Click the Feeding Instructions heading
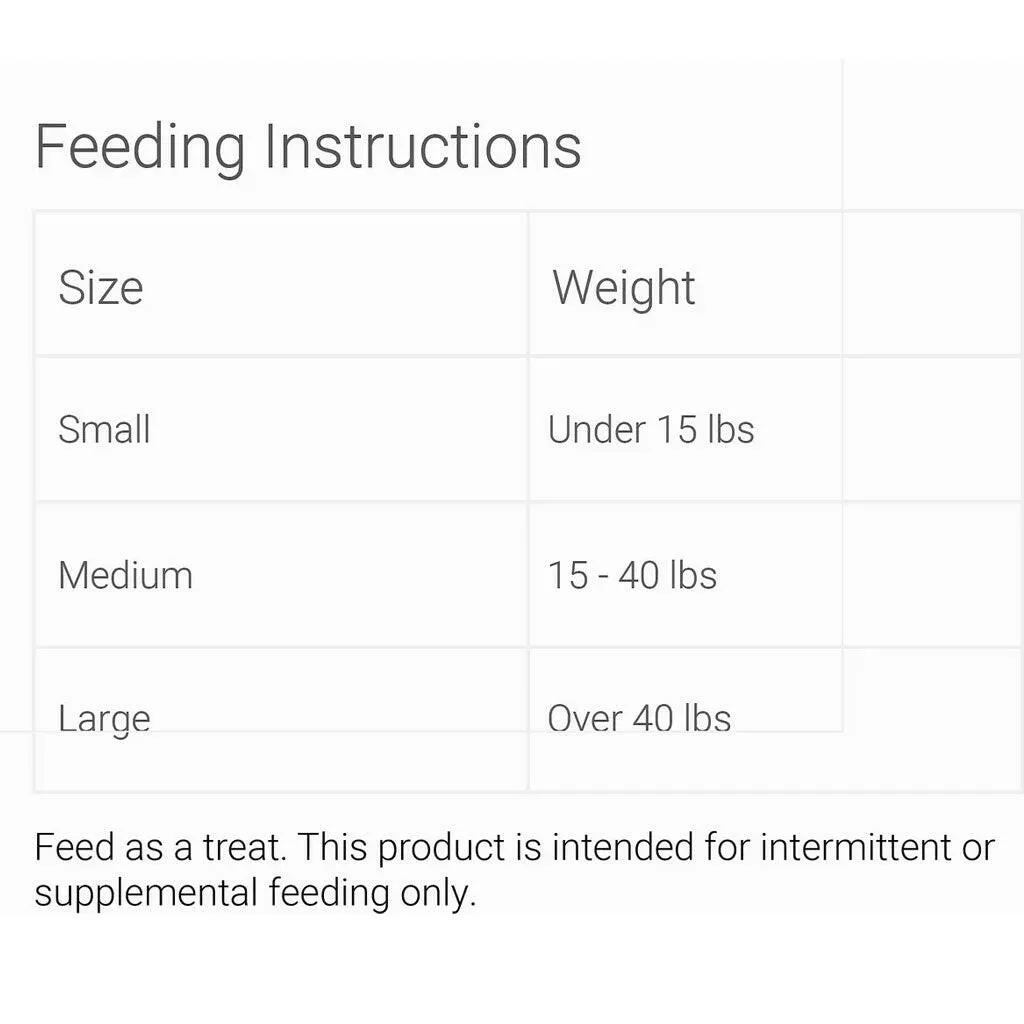This screenshot has width=1024, height=1024. [x=308, y=147]
